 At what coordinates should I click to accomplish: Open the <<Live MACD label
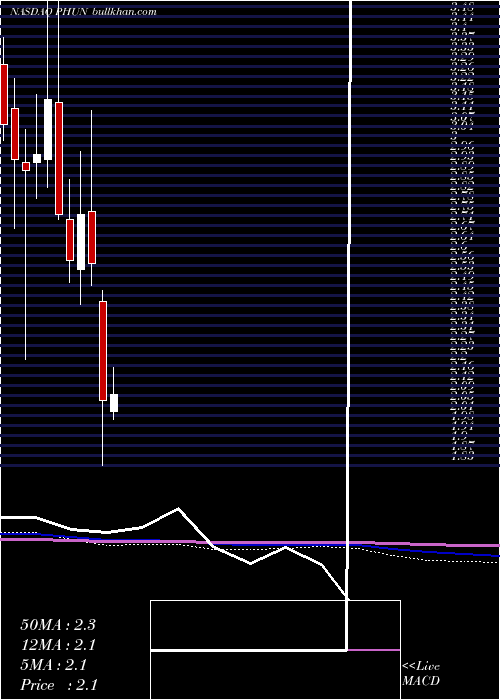pyautogui.click(x=421, y=674)
